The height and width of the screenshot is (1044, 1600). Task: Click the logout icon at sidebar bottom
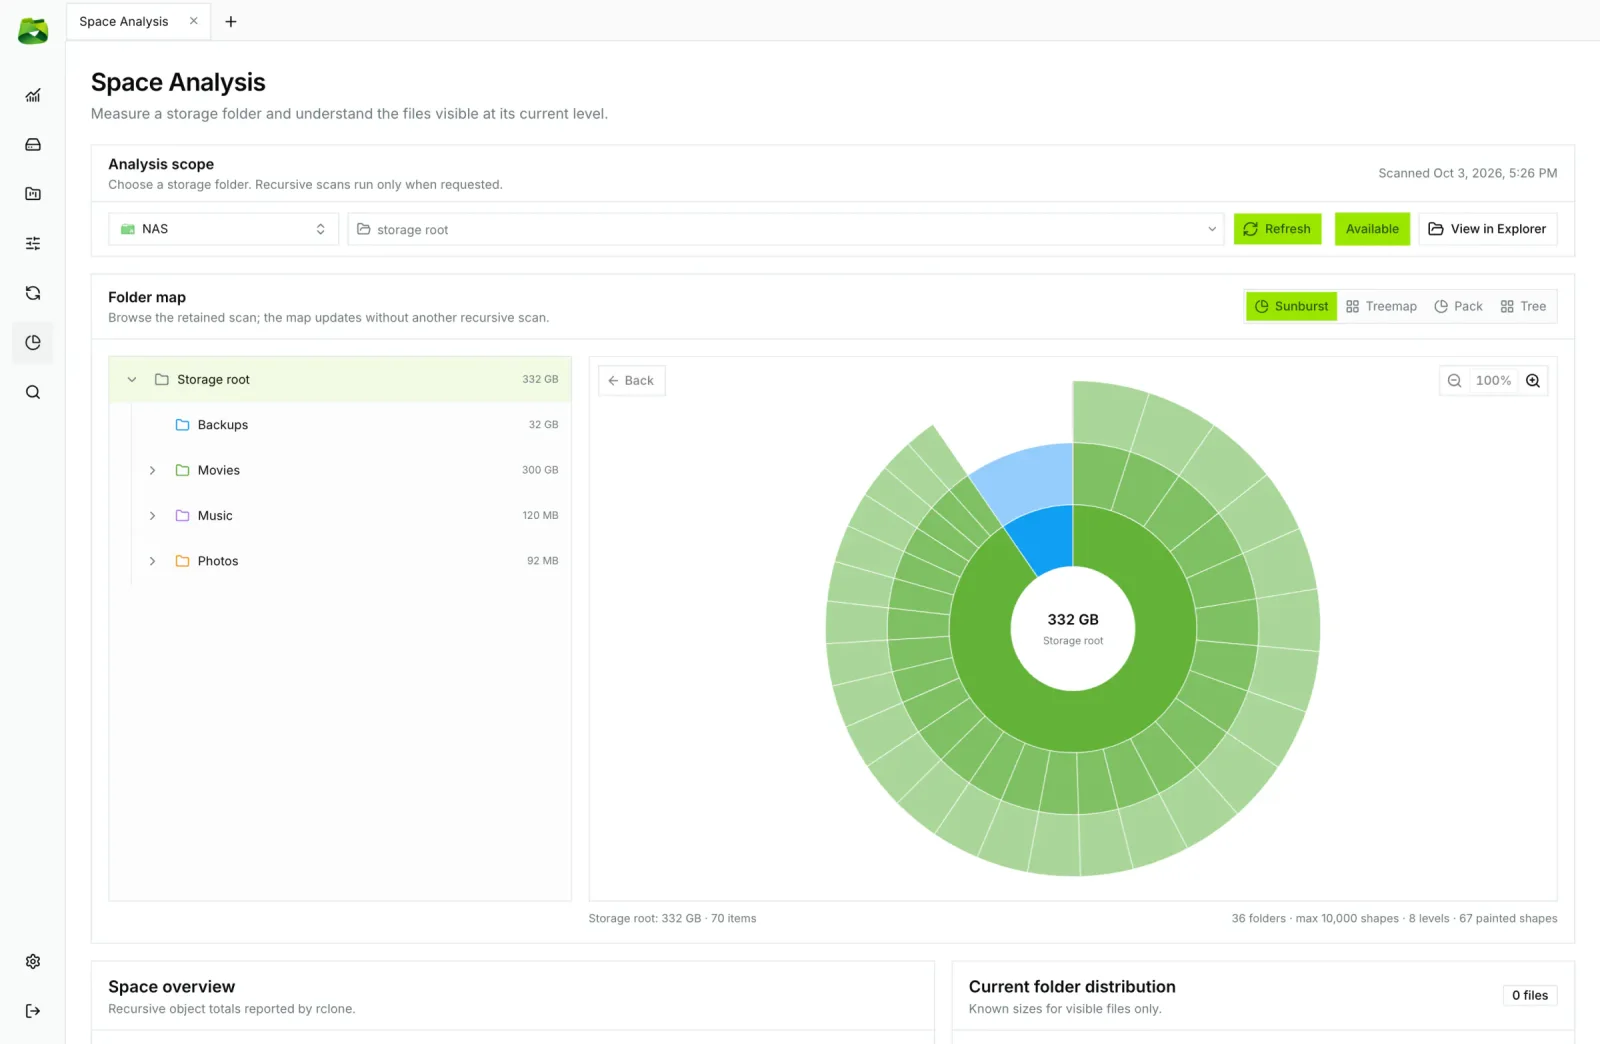33,1011
